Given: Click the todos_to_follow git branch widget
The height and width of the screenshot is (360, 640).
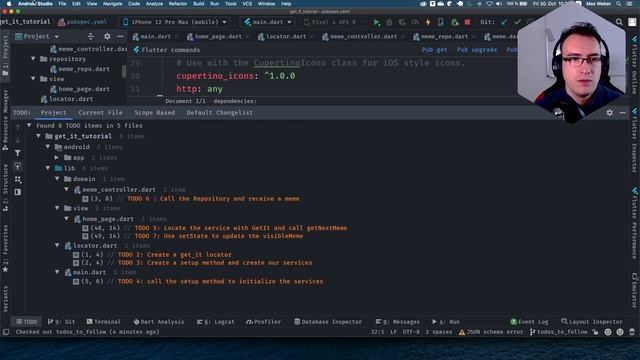Looking at the screenshot, I should click(559, 332).
